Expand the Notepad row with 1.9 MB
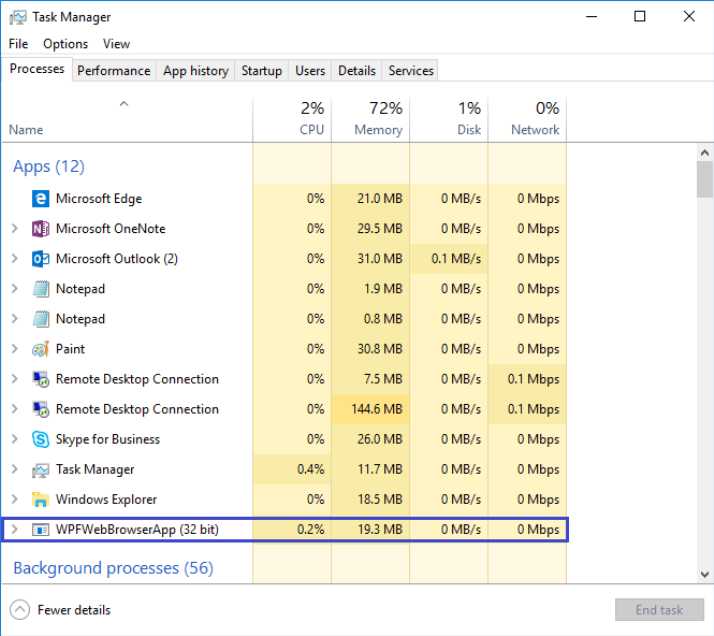714x636 pixels. (x=15, y=289)
